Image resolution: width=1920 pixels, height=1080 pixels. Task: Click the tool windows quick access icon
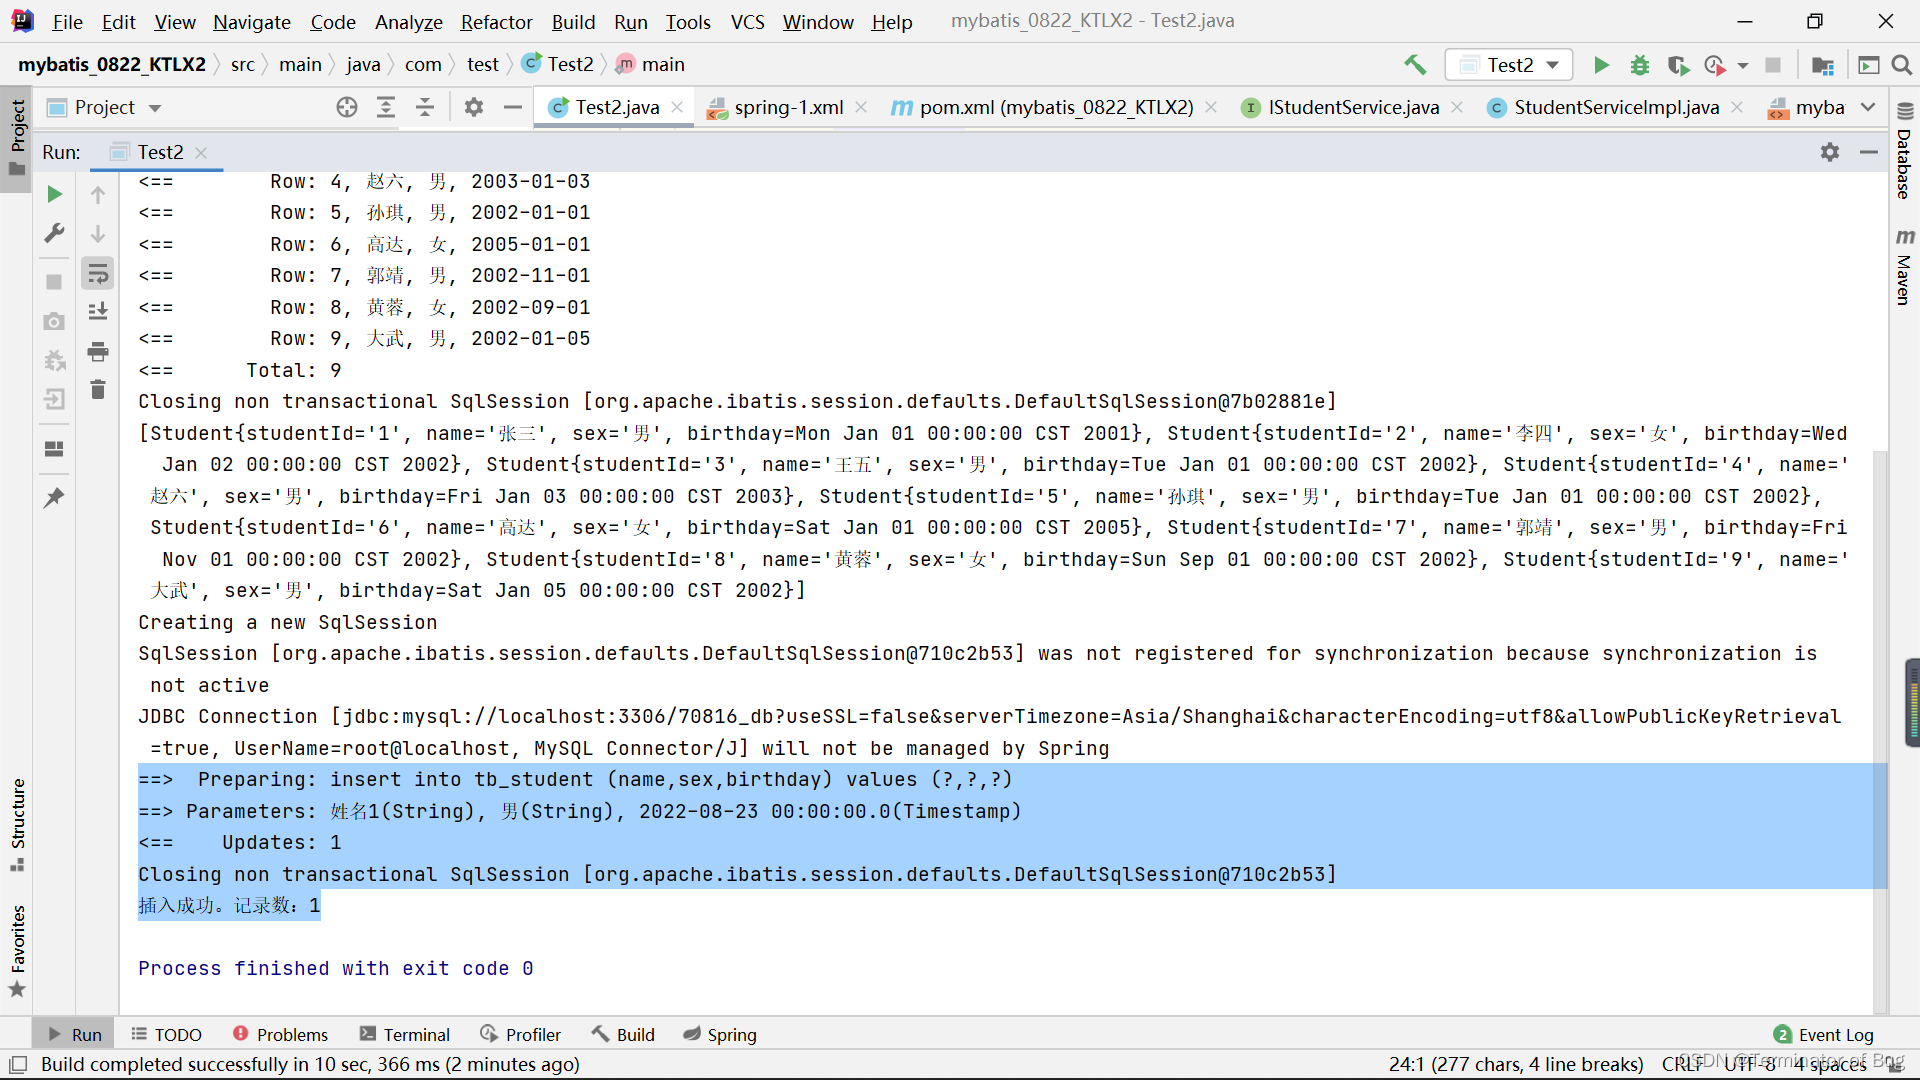(x=17, y=1064)
